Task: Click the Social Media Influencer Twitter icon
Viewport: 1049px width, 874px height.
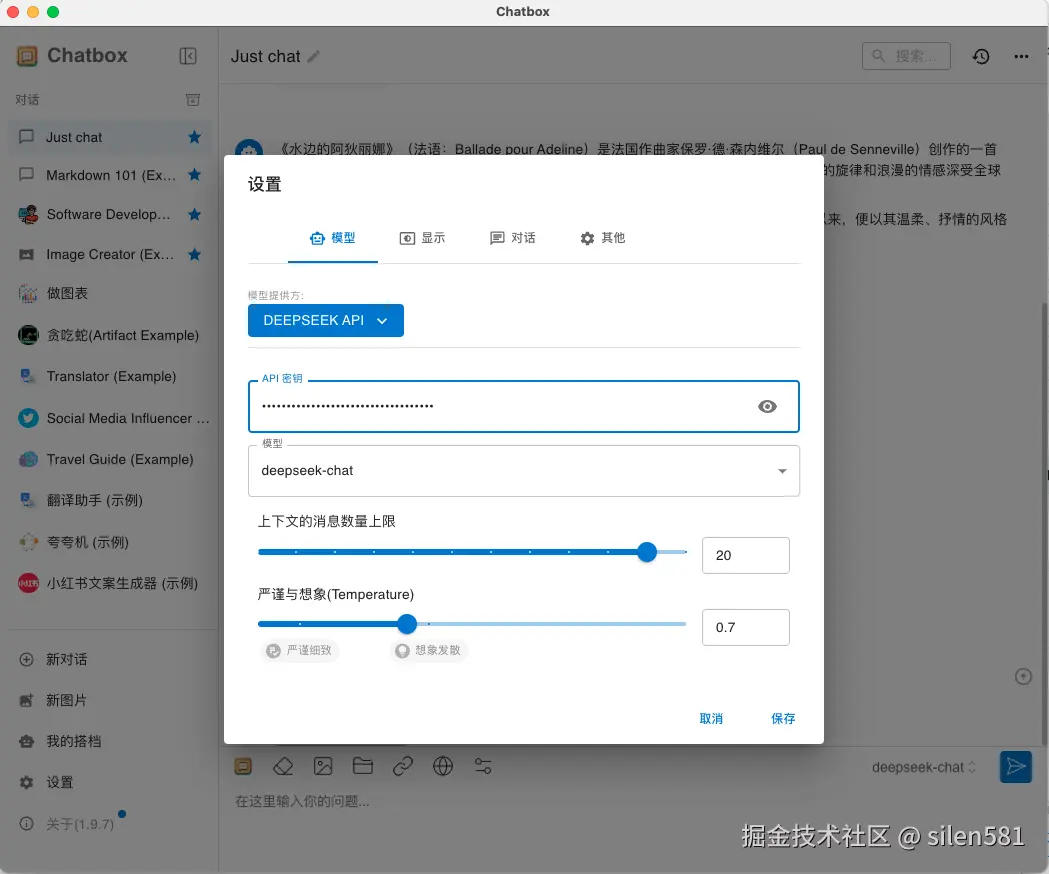Action: 28,418
